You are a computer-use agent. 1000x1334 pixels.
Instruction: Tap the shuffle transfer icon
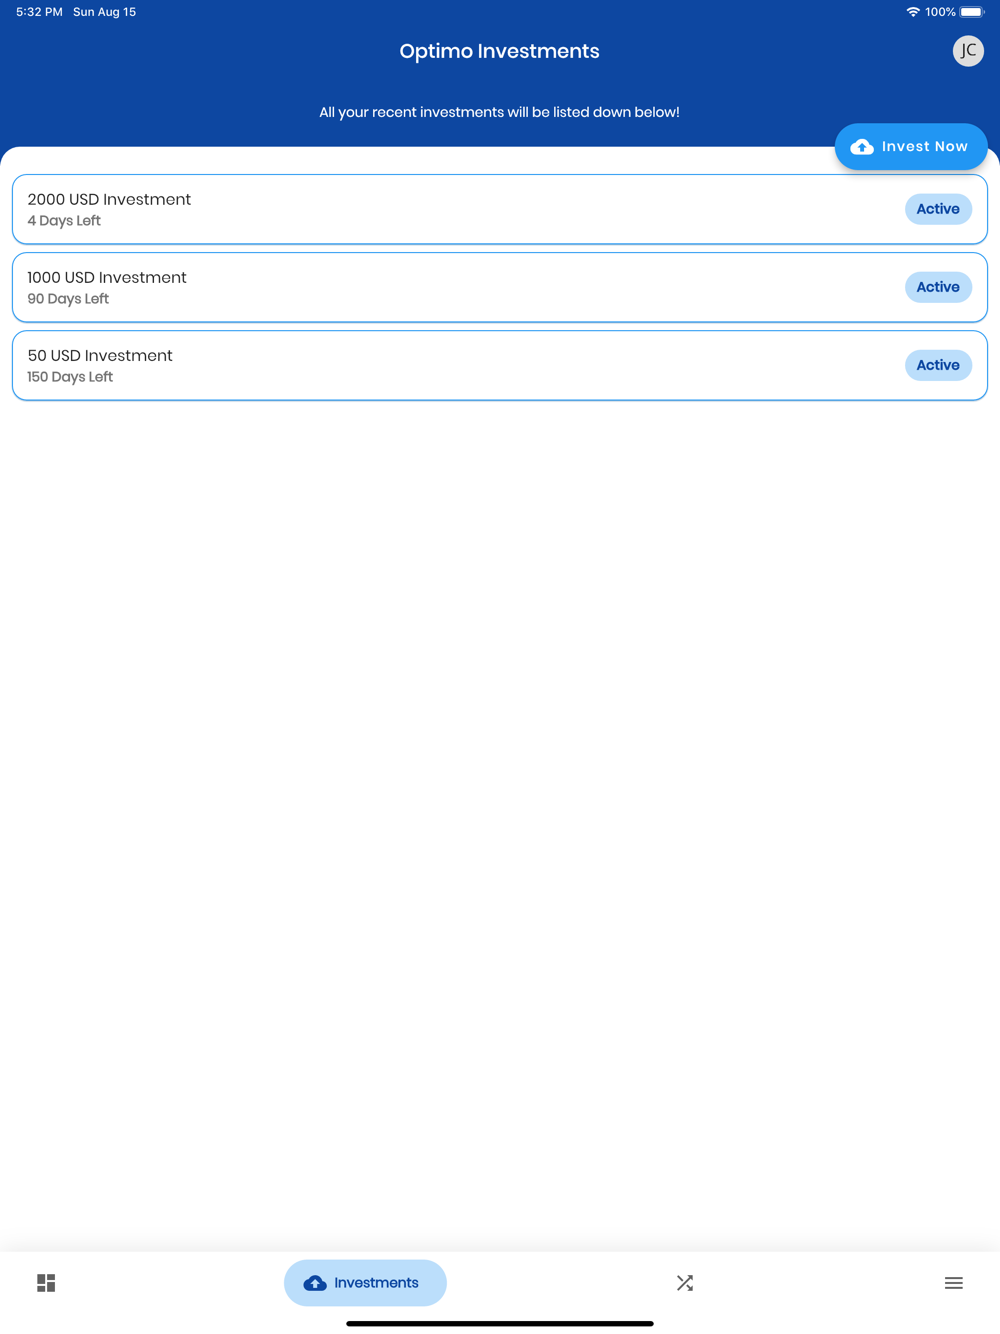click(685, 1283)
